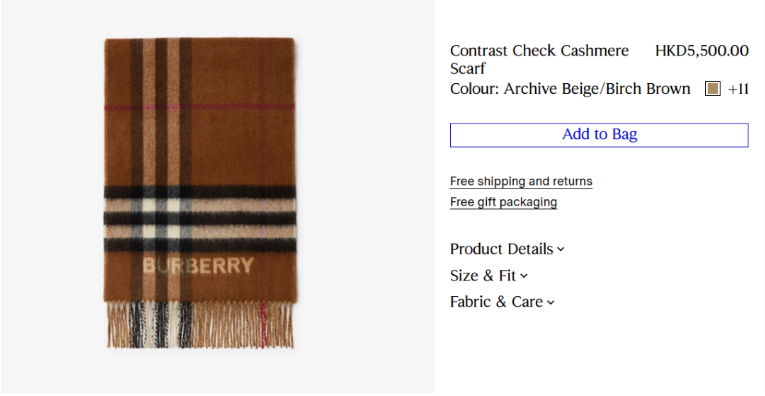Click the chevron icon beside Size & Fit
Viewport: 765px width, 396px height.
524,276
